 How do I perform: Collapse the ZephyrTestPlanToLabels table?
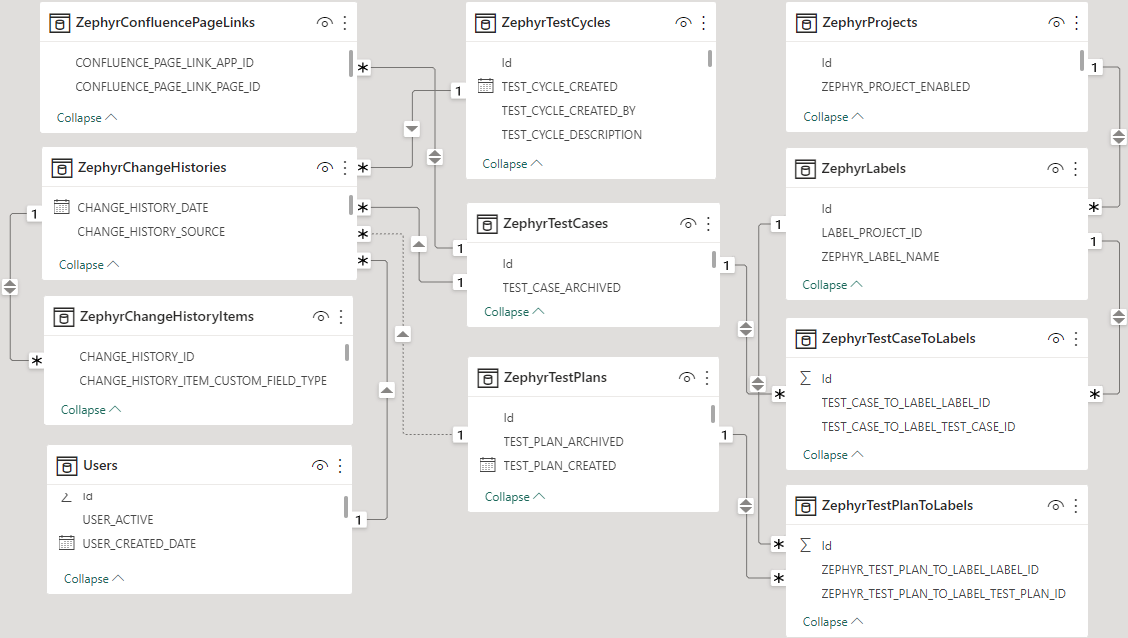(832, 621)
